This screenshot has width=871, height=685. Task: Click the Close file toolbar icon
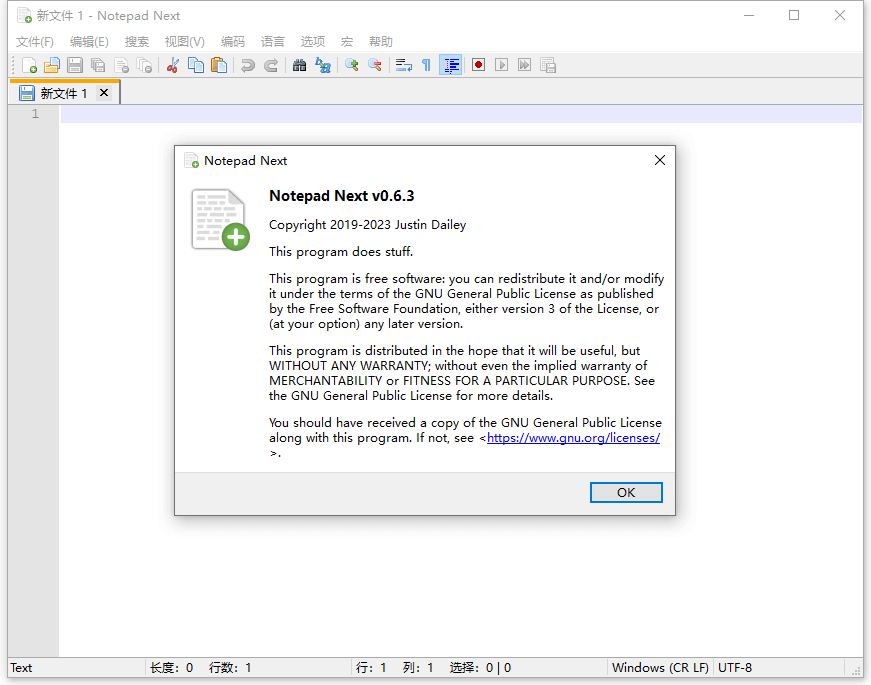pyautogui.click(x=122, y=66)
